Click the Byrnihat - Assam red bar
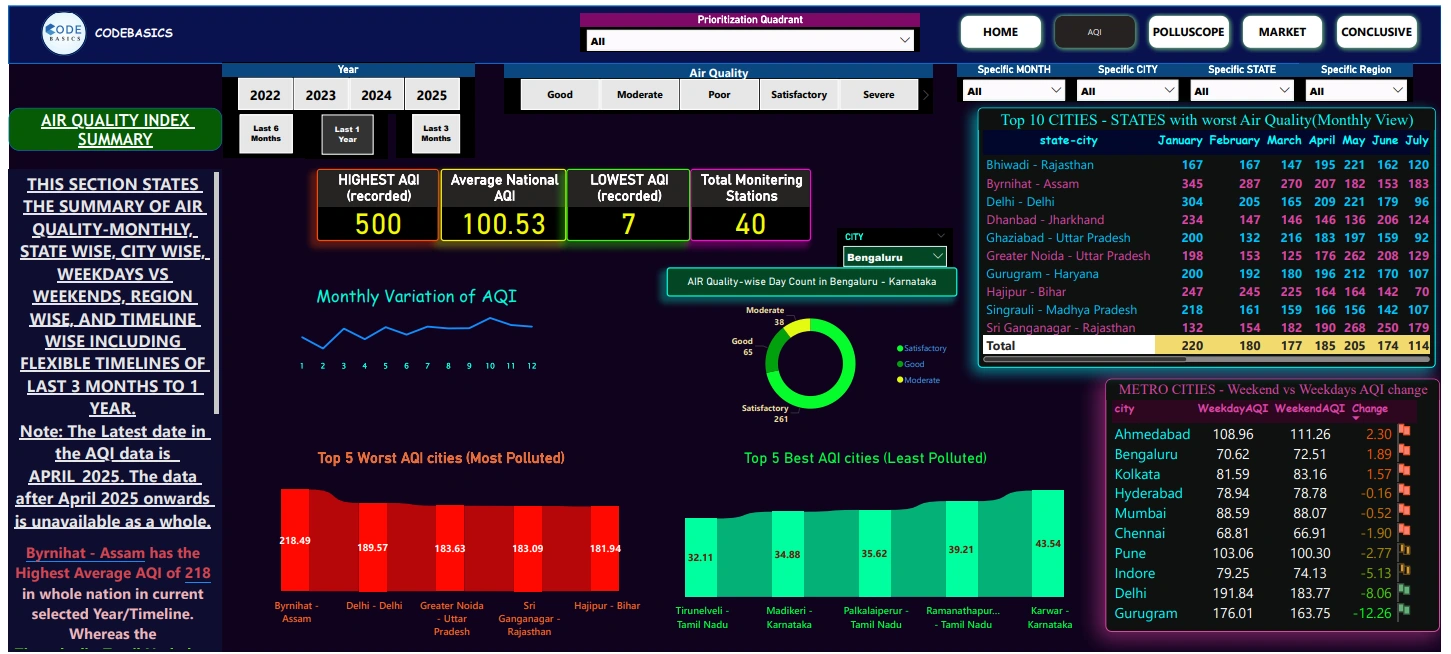 click(295, 540)
